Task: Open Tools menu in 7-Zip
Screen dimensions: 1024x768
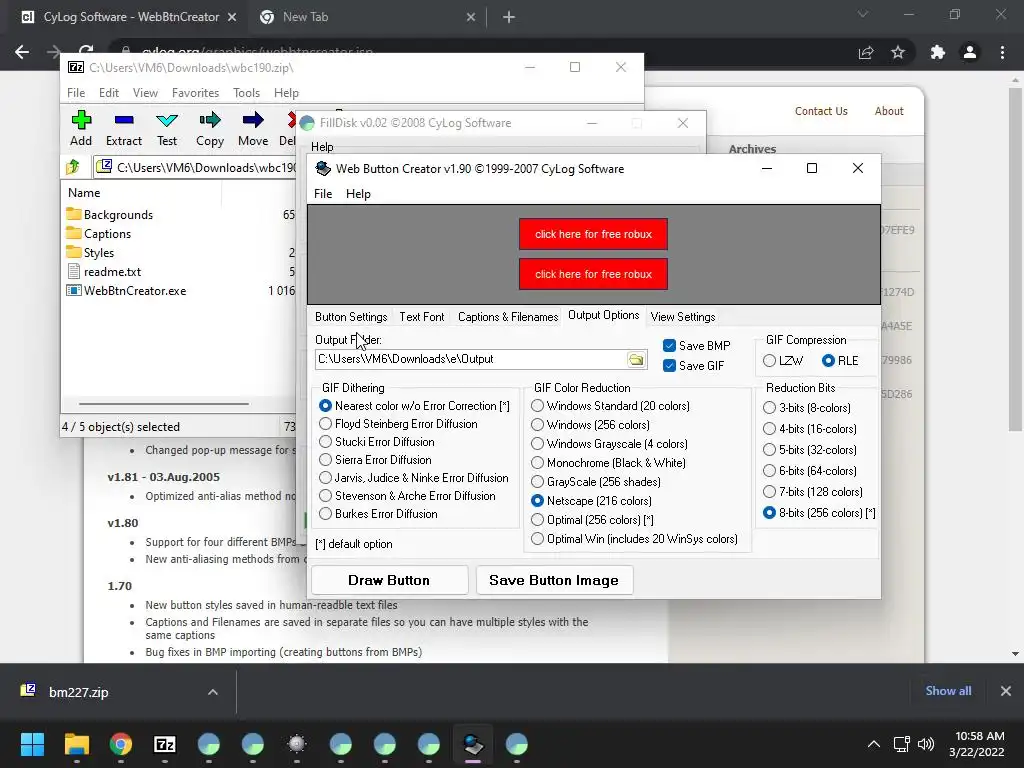Action: pos(246,93)
